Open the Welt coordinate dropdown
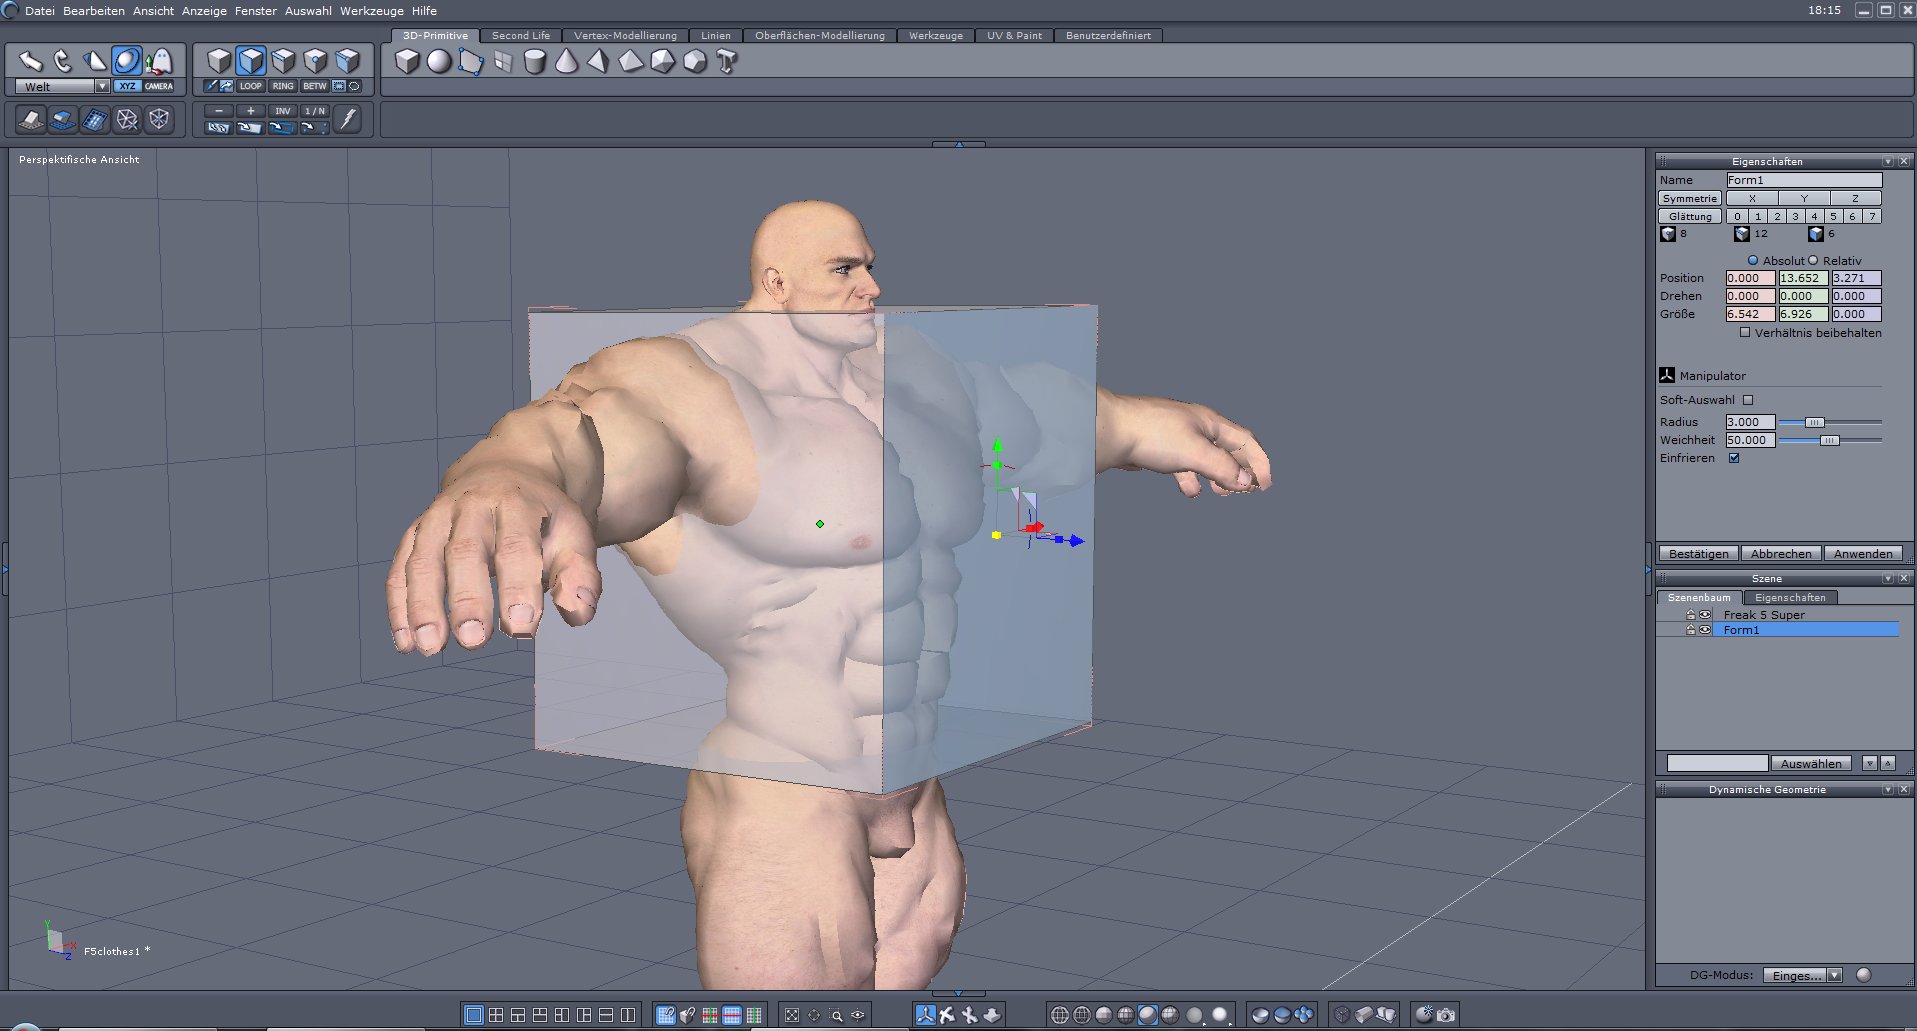The width and height of the screenshot is (1917, 1031). pyautogui.click(x=102, y=86)
